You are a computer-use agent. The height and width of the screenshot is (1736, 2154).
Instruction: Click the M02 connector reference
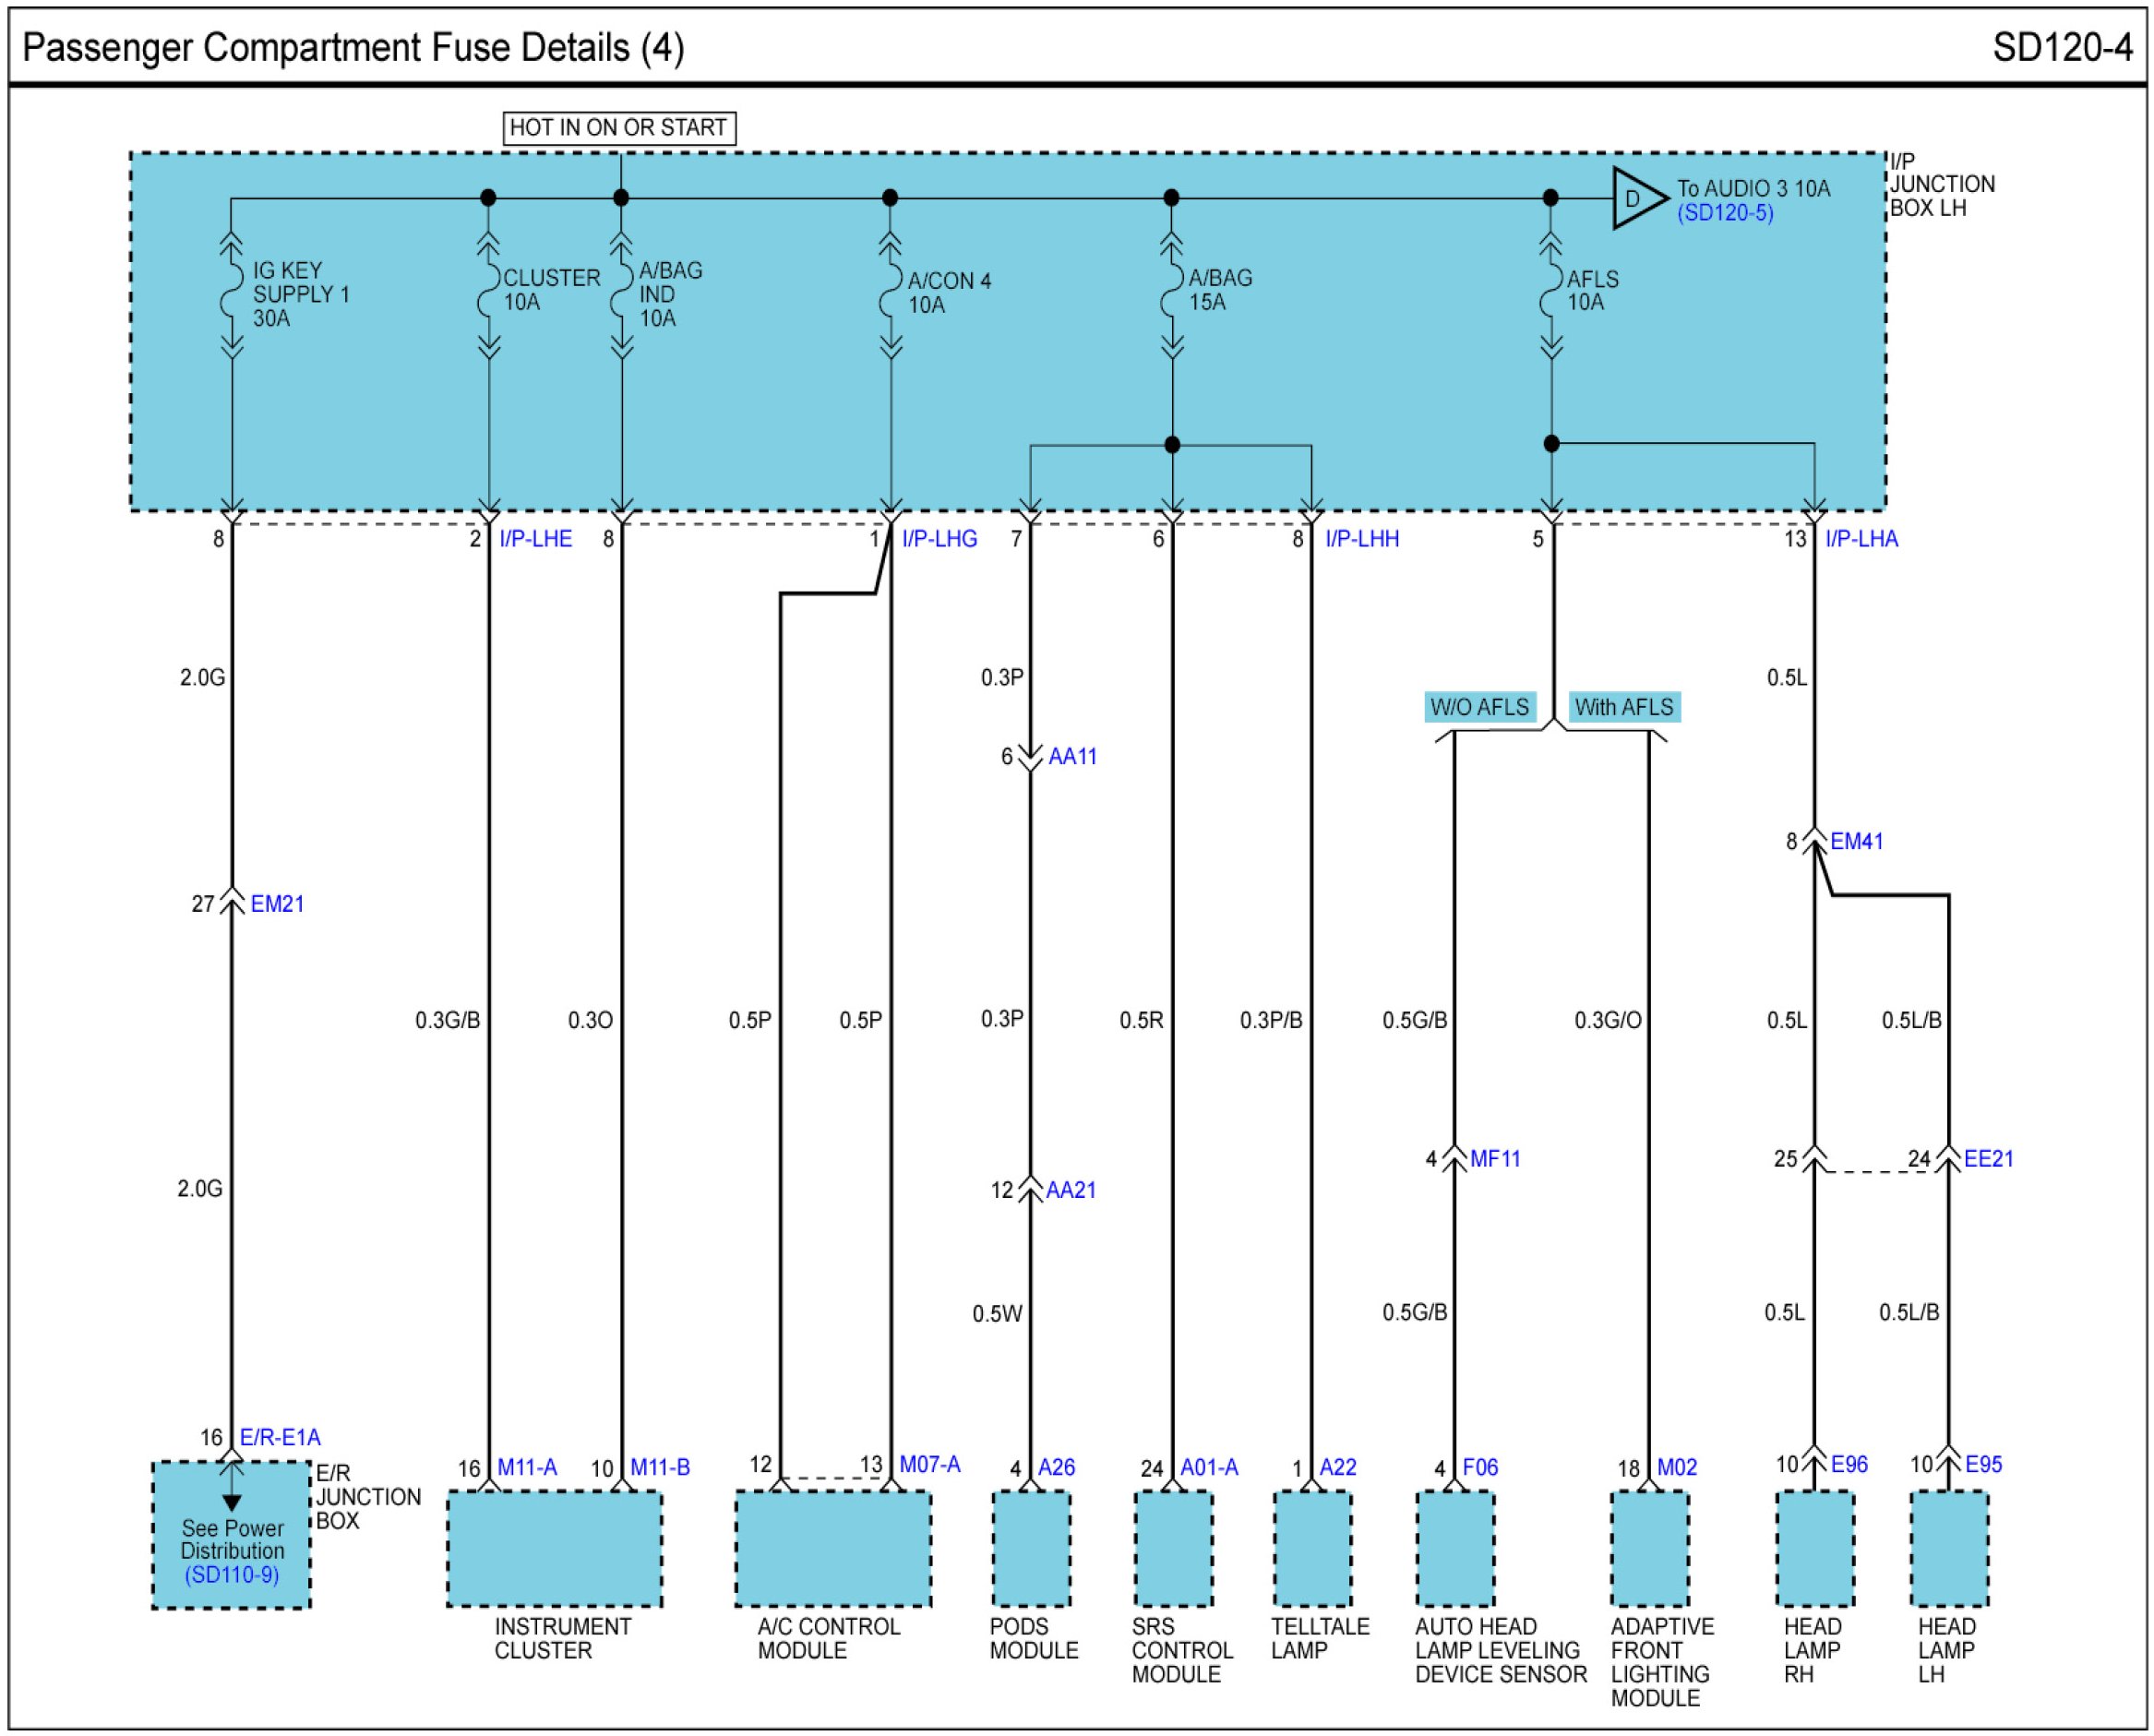coord(1677,1467)
